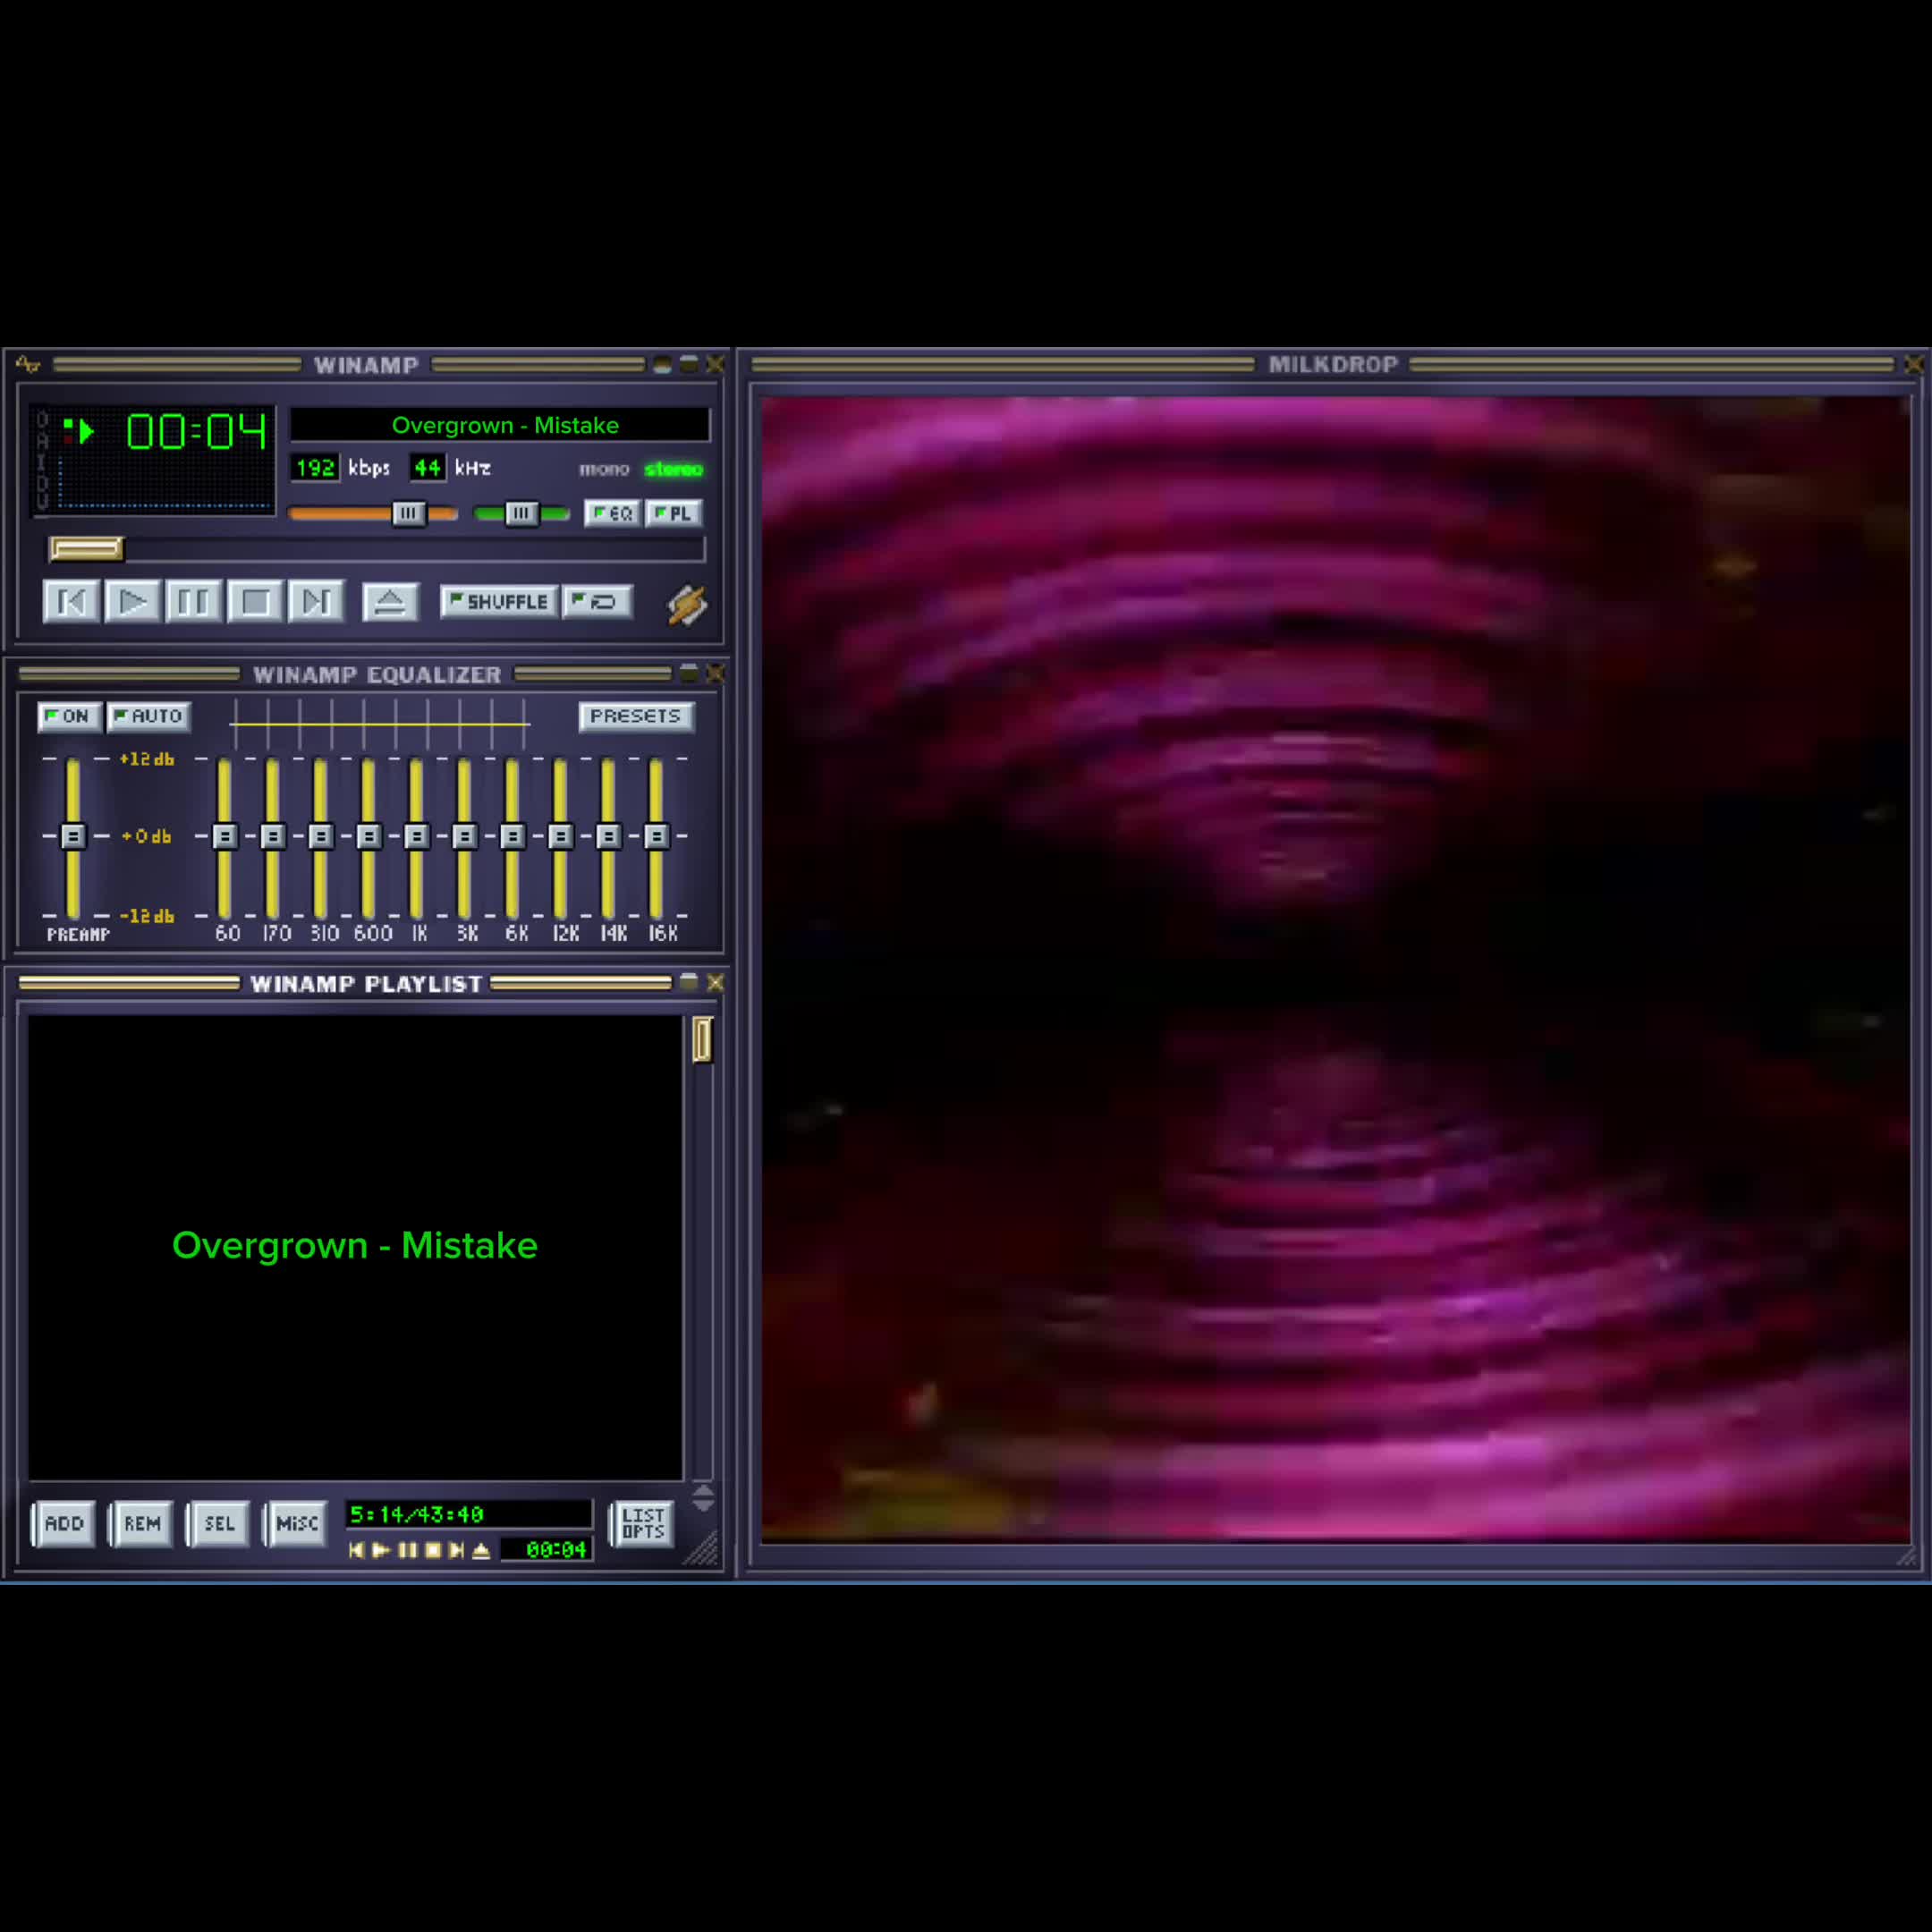1932x1932 pixels.
Task: Click the Winamp lightning bolt logo
Action: click(687, 604)
